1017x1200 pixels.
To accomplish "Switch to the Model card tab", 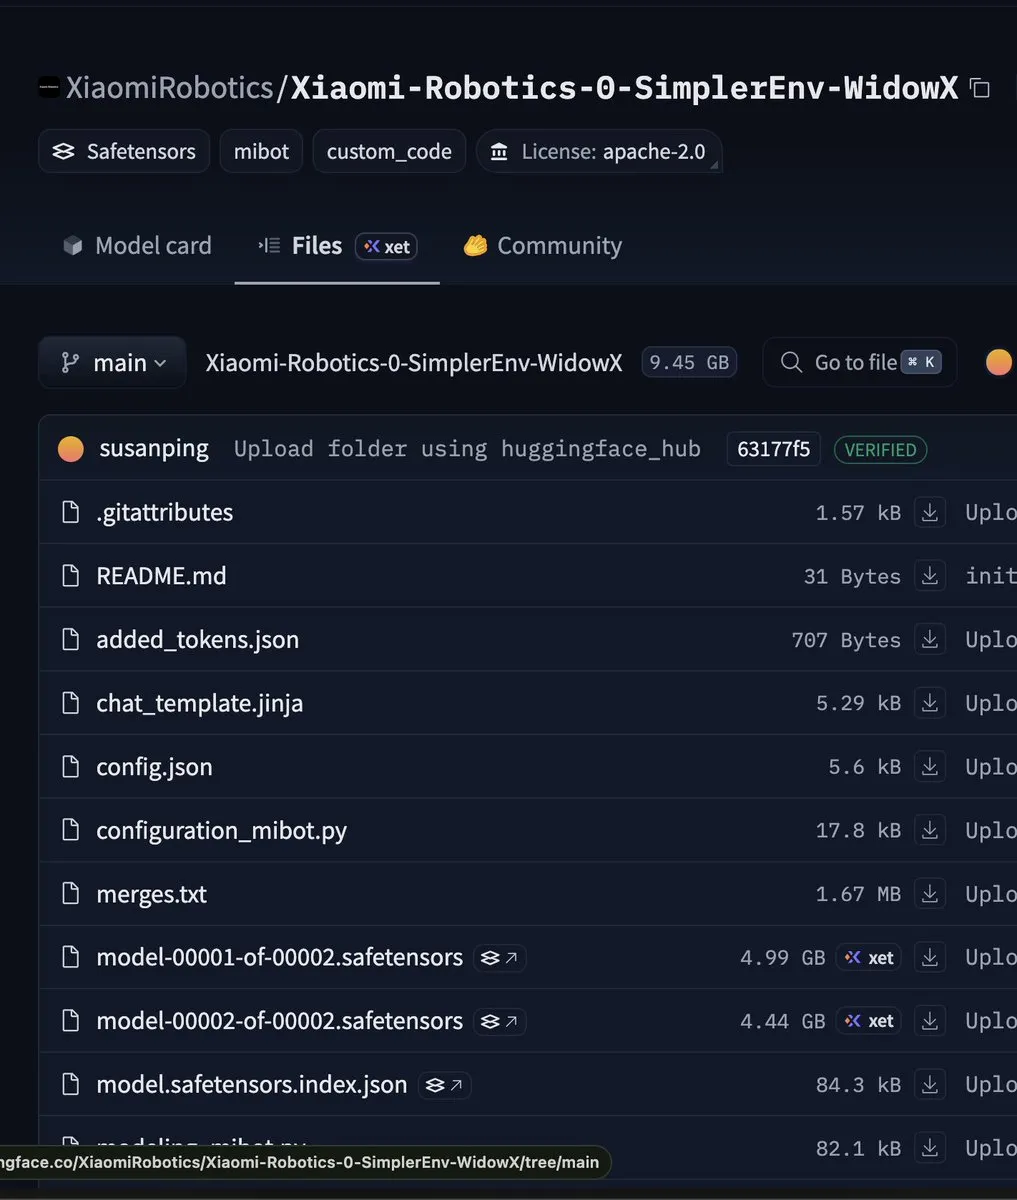I will pos(137,246).
